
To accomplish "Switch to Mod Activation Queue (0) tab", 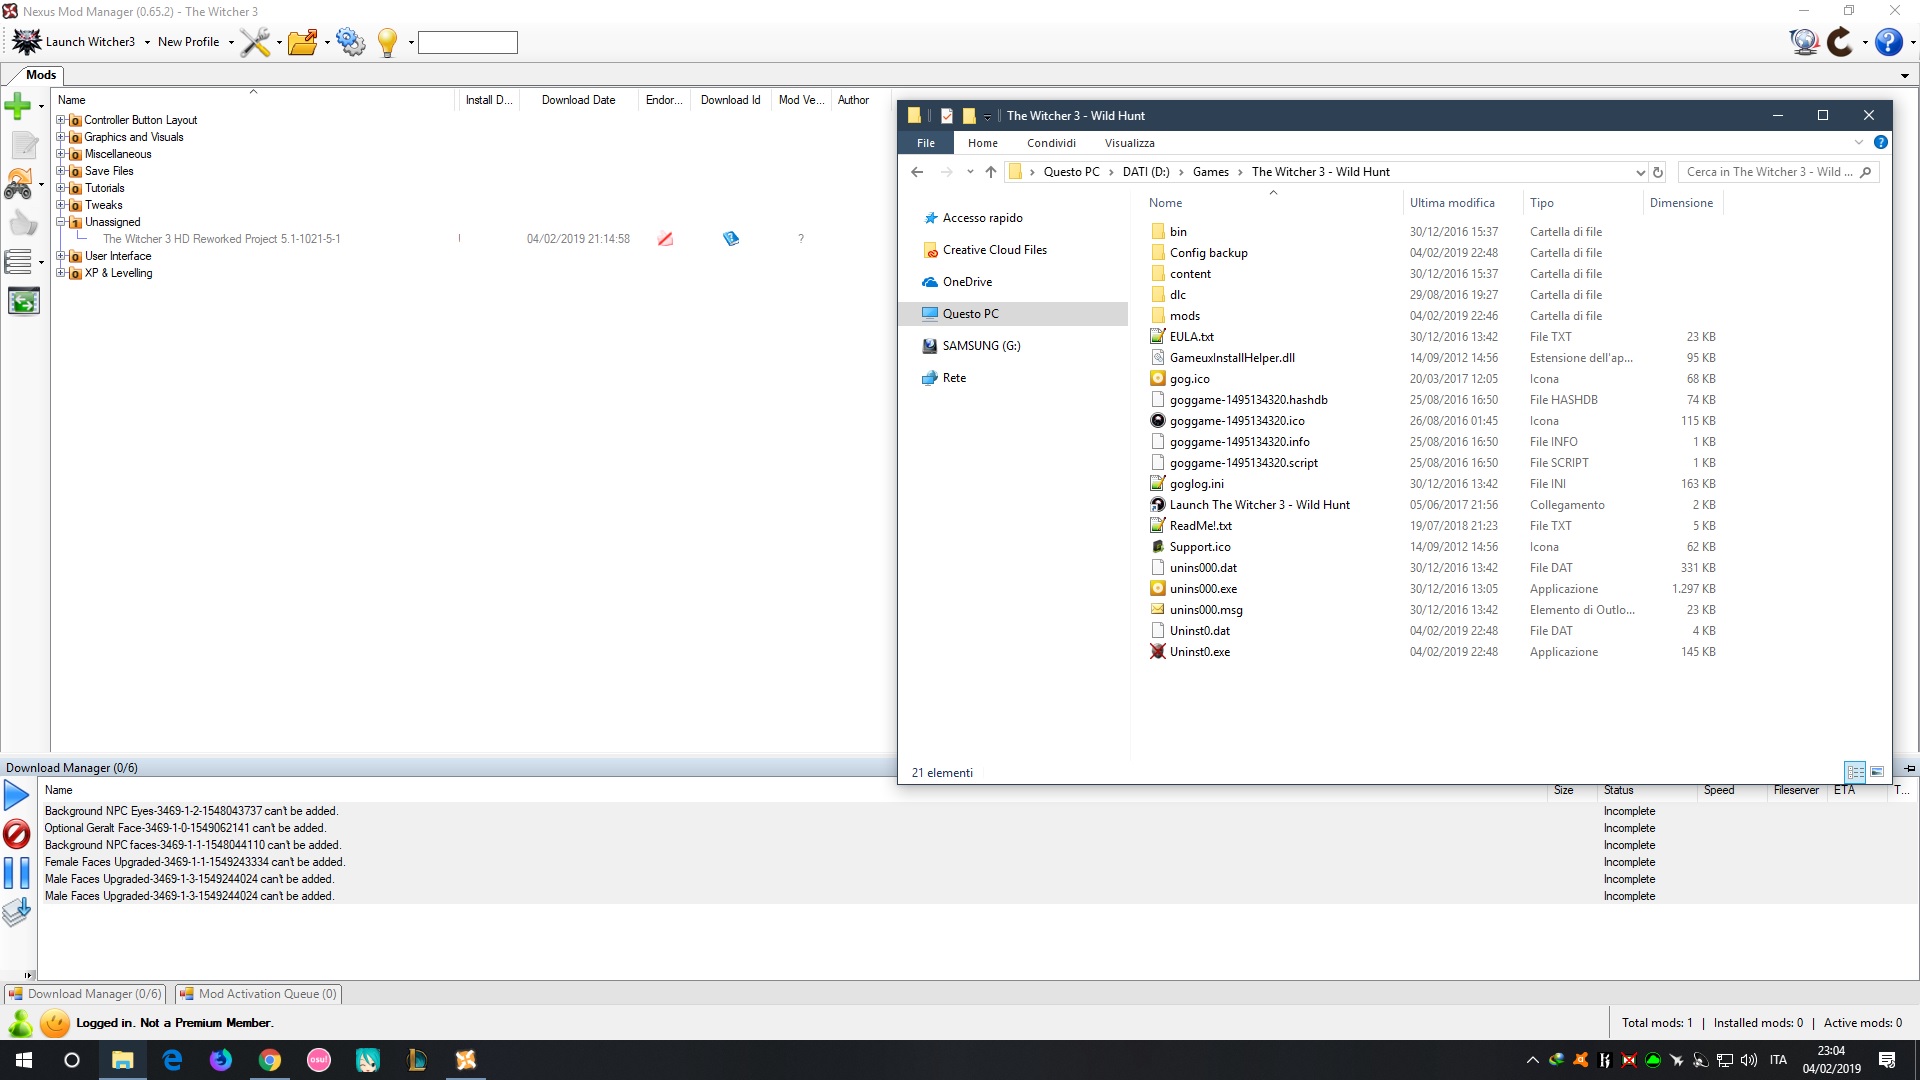I will pos(259,994).
